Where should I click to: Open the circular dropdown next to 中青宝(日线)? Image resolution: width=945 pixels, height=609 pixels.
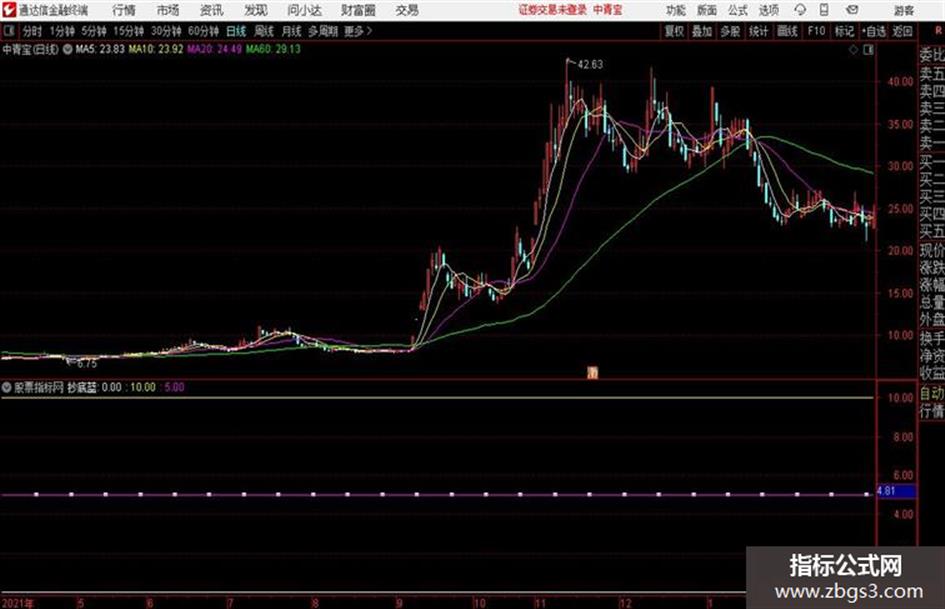point(67,49)
